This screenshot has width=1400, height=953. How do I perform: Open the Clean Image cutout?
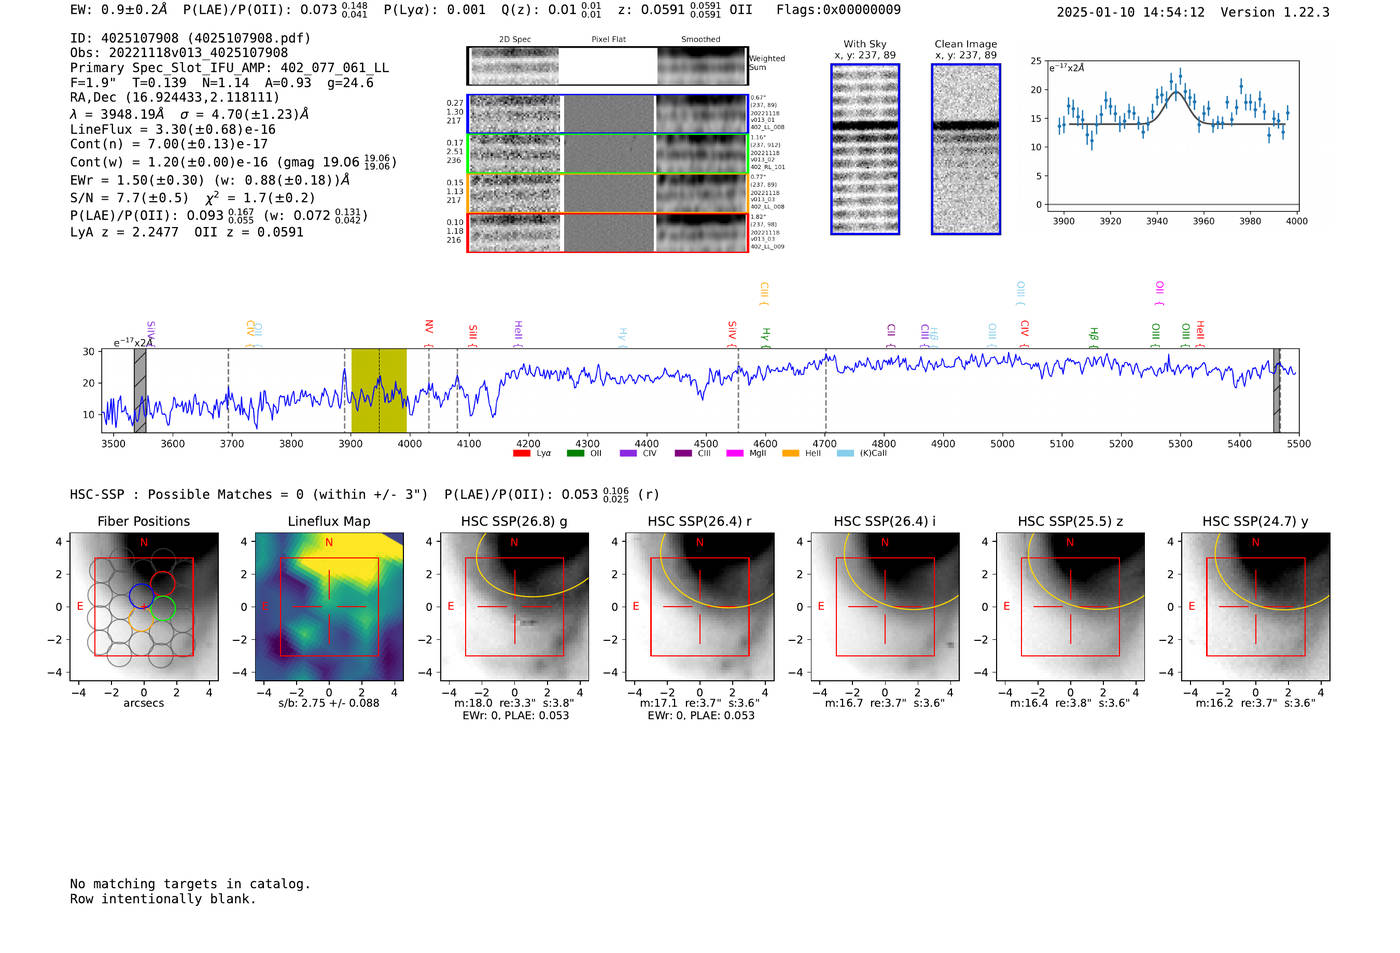[x=966, y=149]
